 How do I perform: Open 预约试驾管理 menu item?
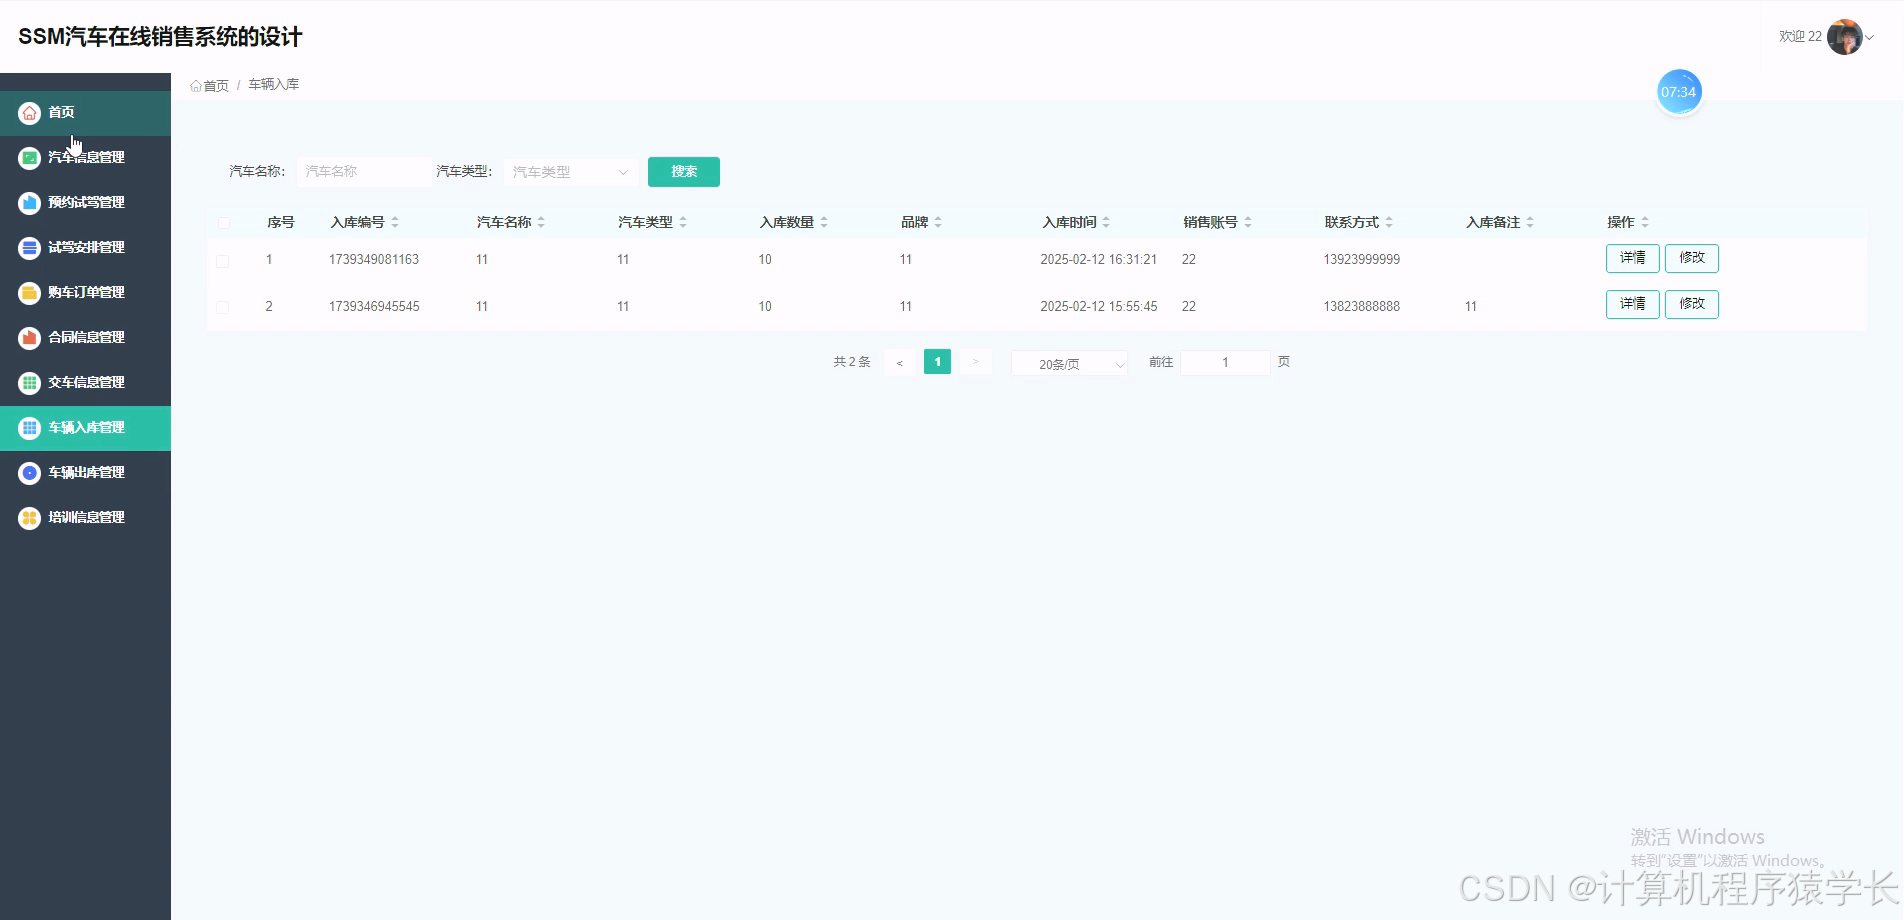coord(85,203)
